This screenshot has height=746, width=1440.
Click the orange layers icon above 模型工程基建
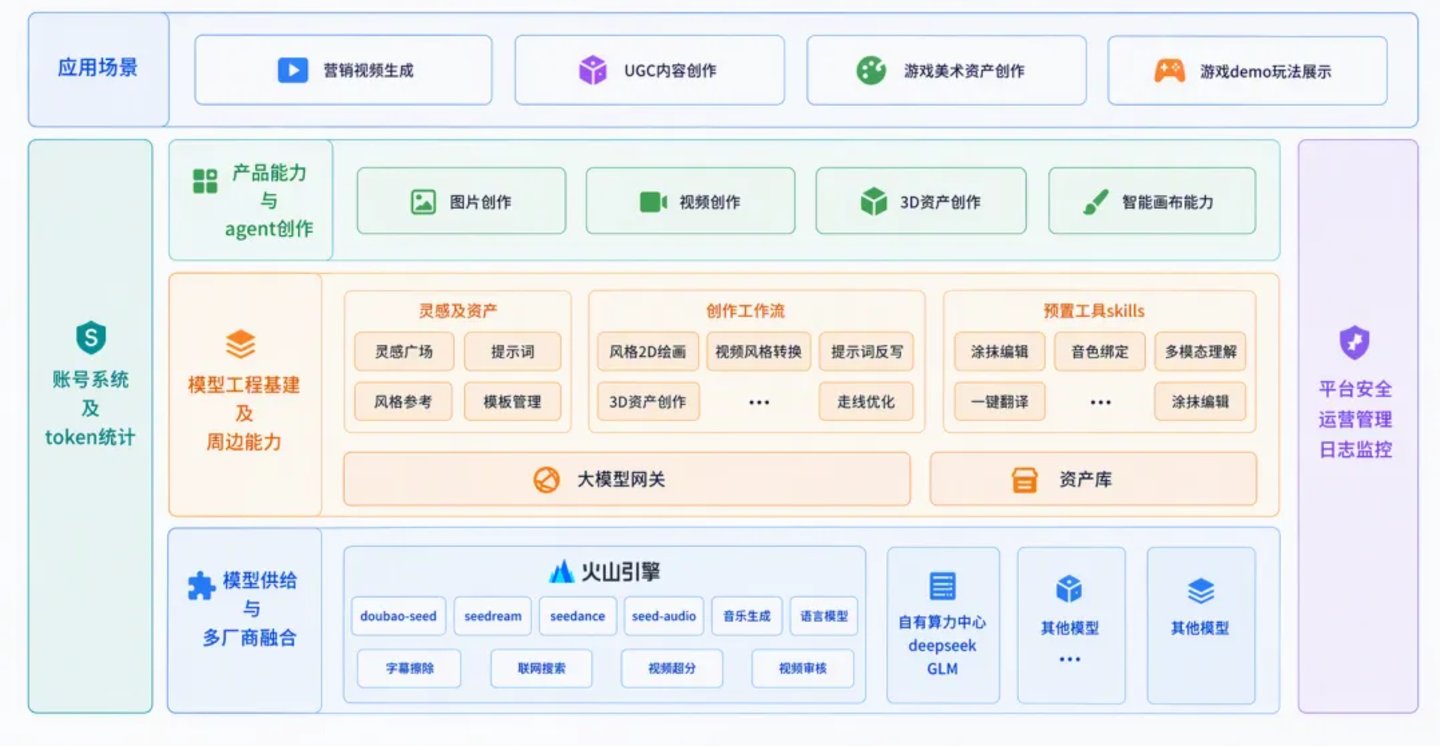[x=241, y=345]
